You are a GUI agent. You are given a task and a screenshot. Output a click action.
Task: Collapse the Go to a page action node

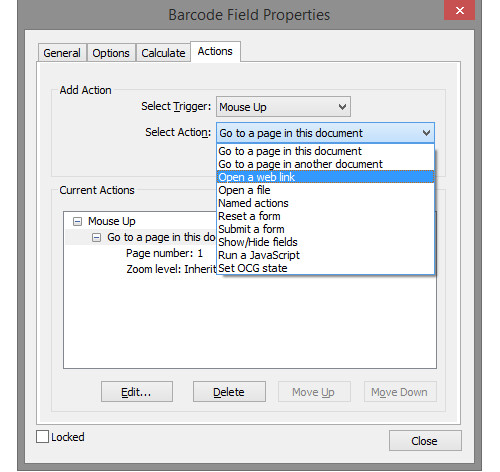coord(96,238)
